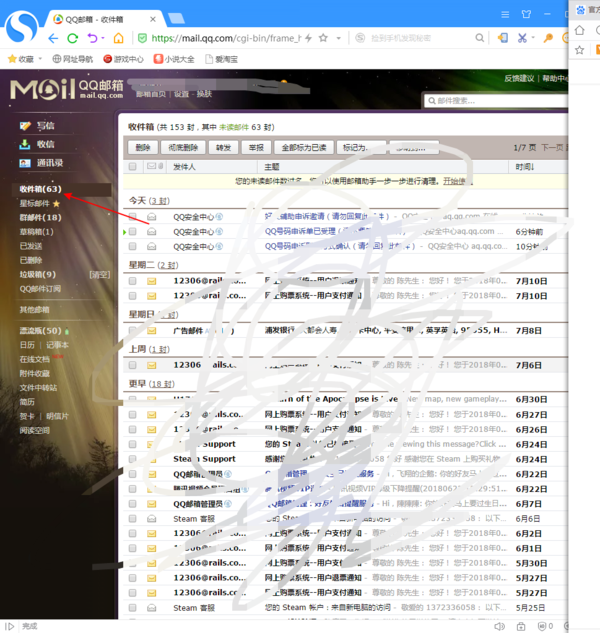Click the speaker mute icon in the status bar
This screenshot has height=633, width=600.
pyautogui.click(x=499, y=626)
